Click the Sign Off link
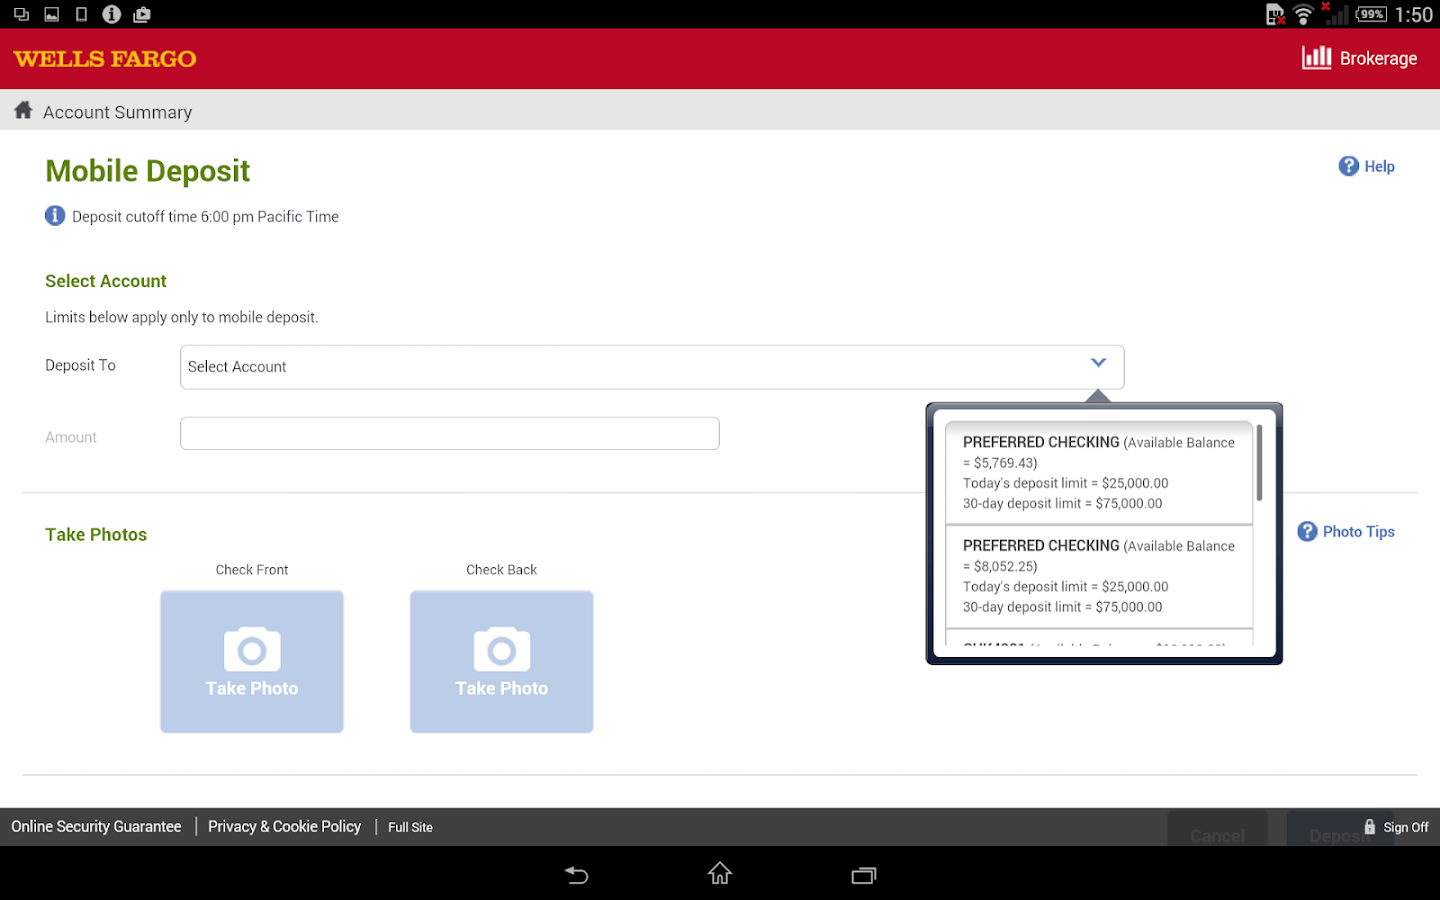This screenshot has height=900, width=1440. click(x=1406, y=827)
